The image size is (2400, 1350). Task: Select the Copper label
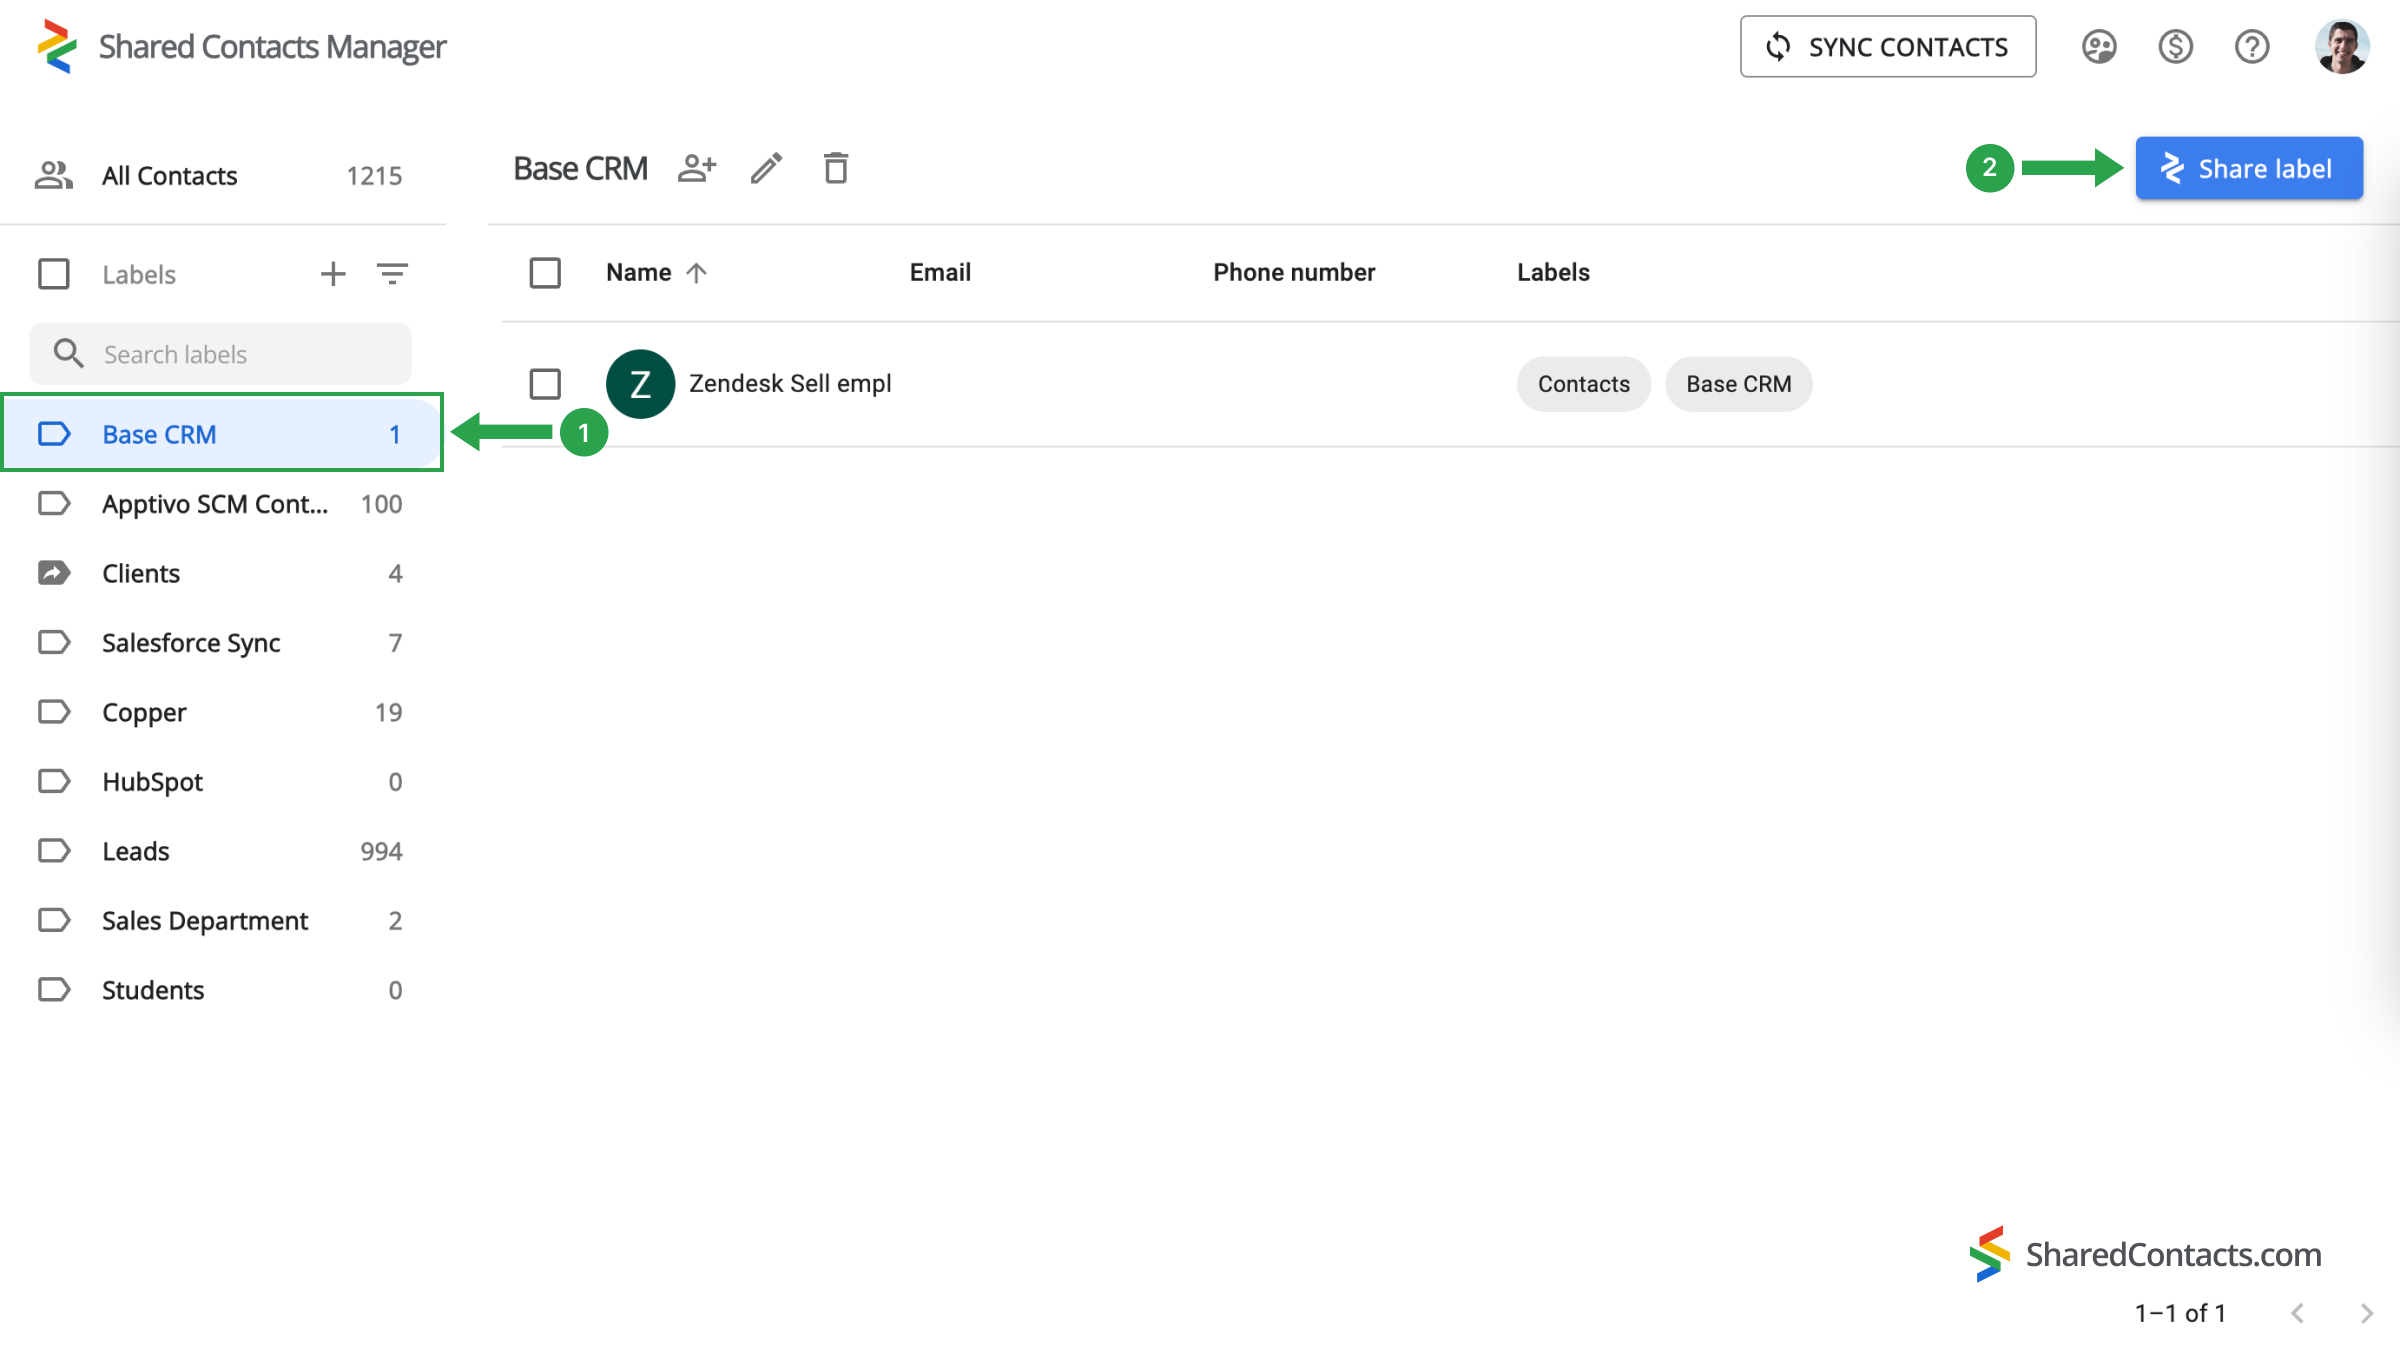[x=222, y=712]
